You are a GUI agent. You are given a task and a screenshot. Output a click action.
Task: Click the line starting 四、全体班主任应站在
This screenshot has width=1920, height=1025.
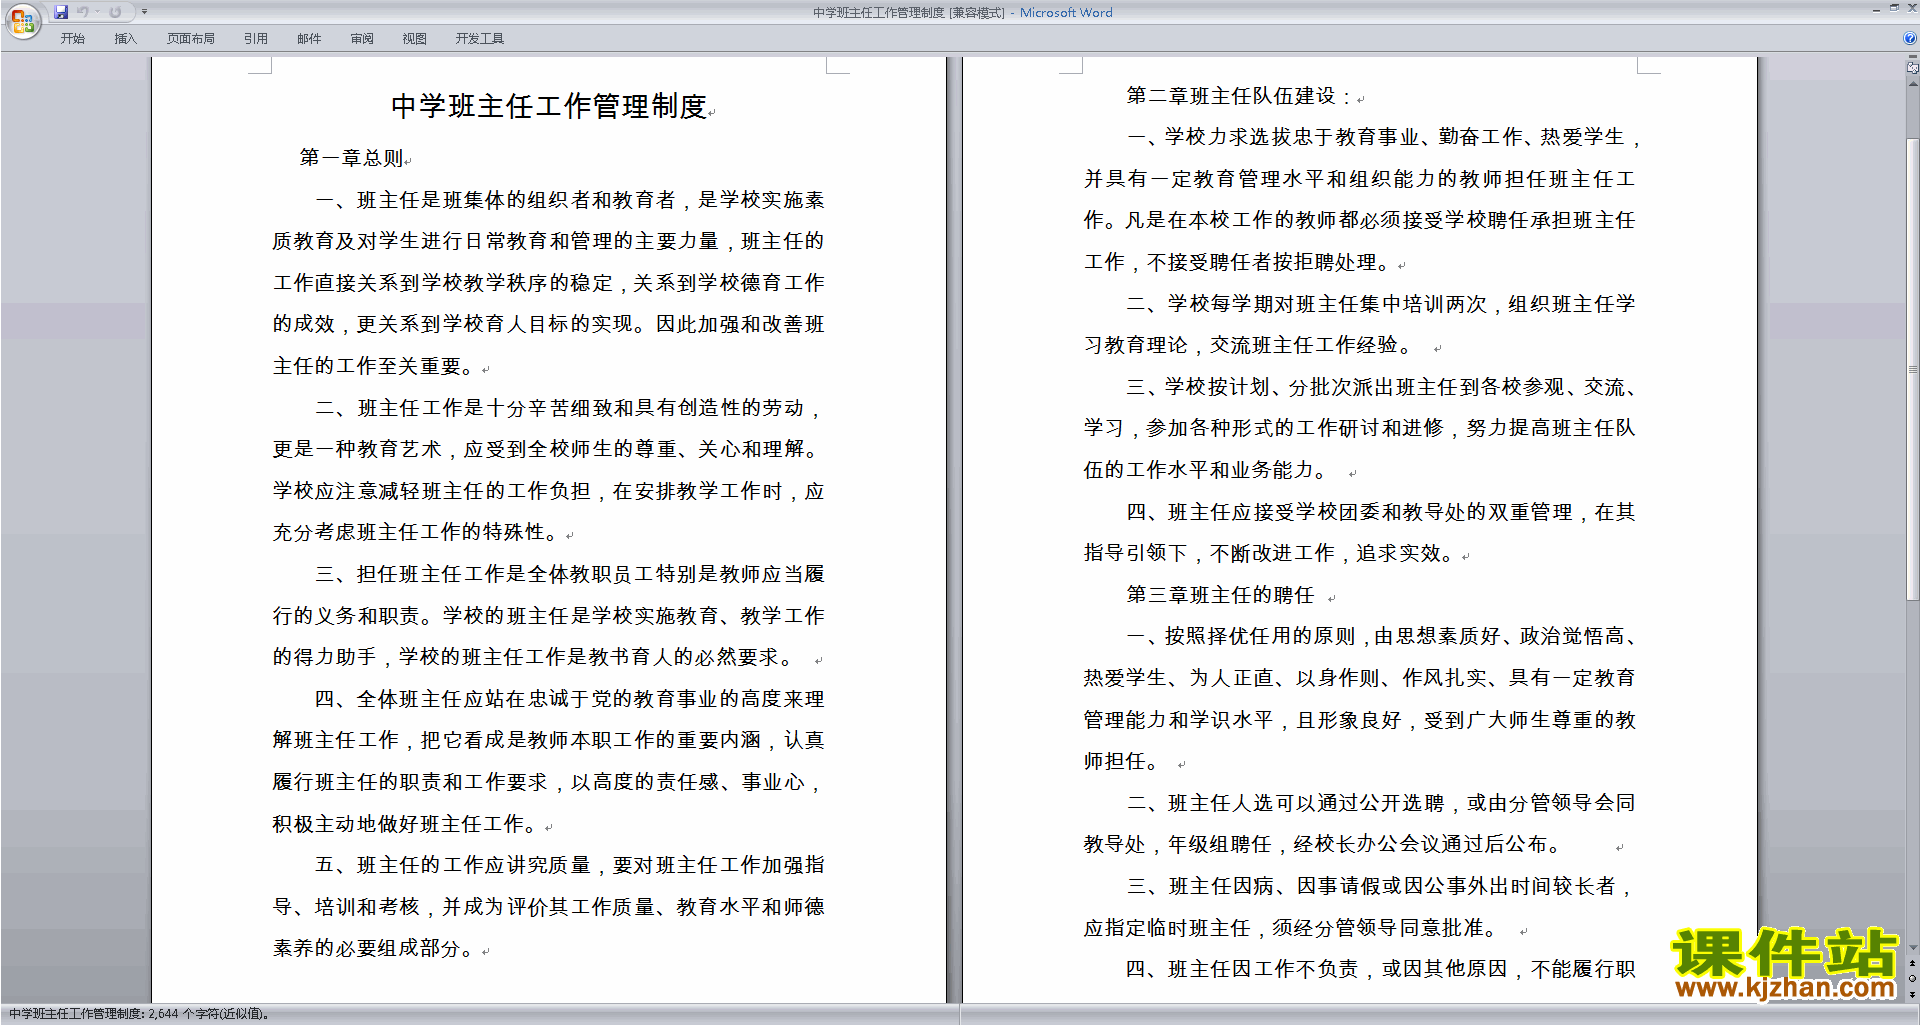(x=570, y=699)
